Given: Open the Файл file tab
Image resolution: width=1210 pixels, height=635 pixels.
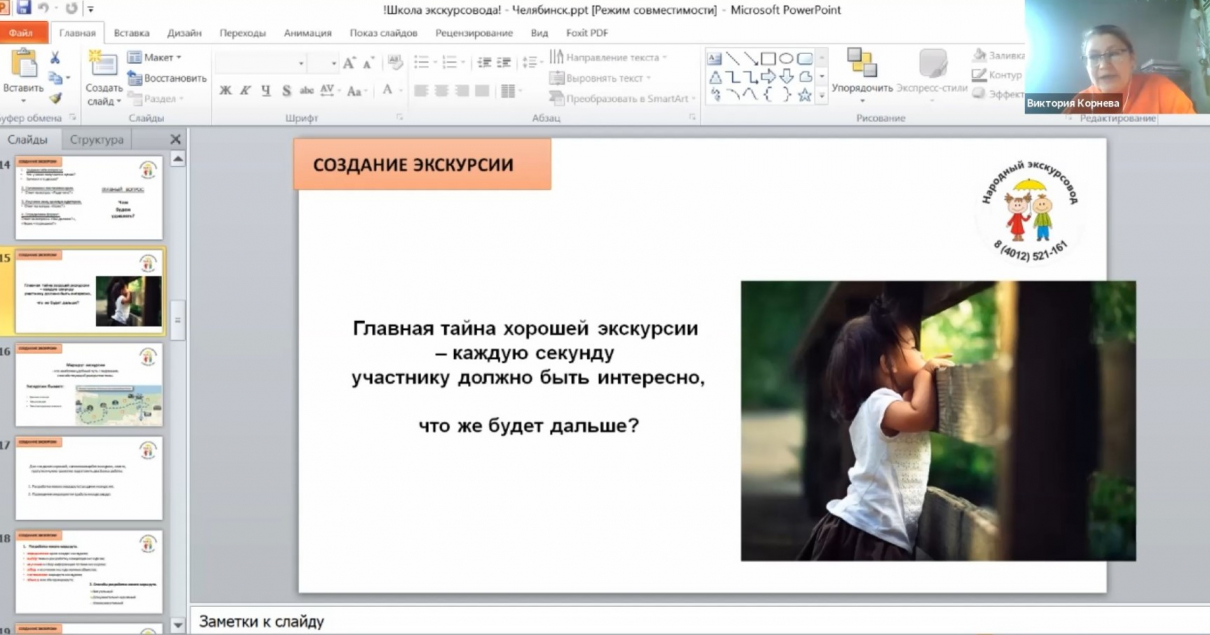Looking at the screenshot, I should [x=22, y=33].
